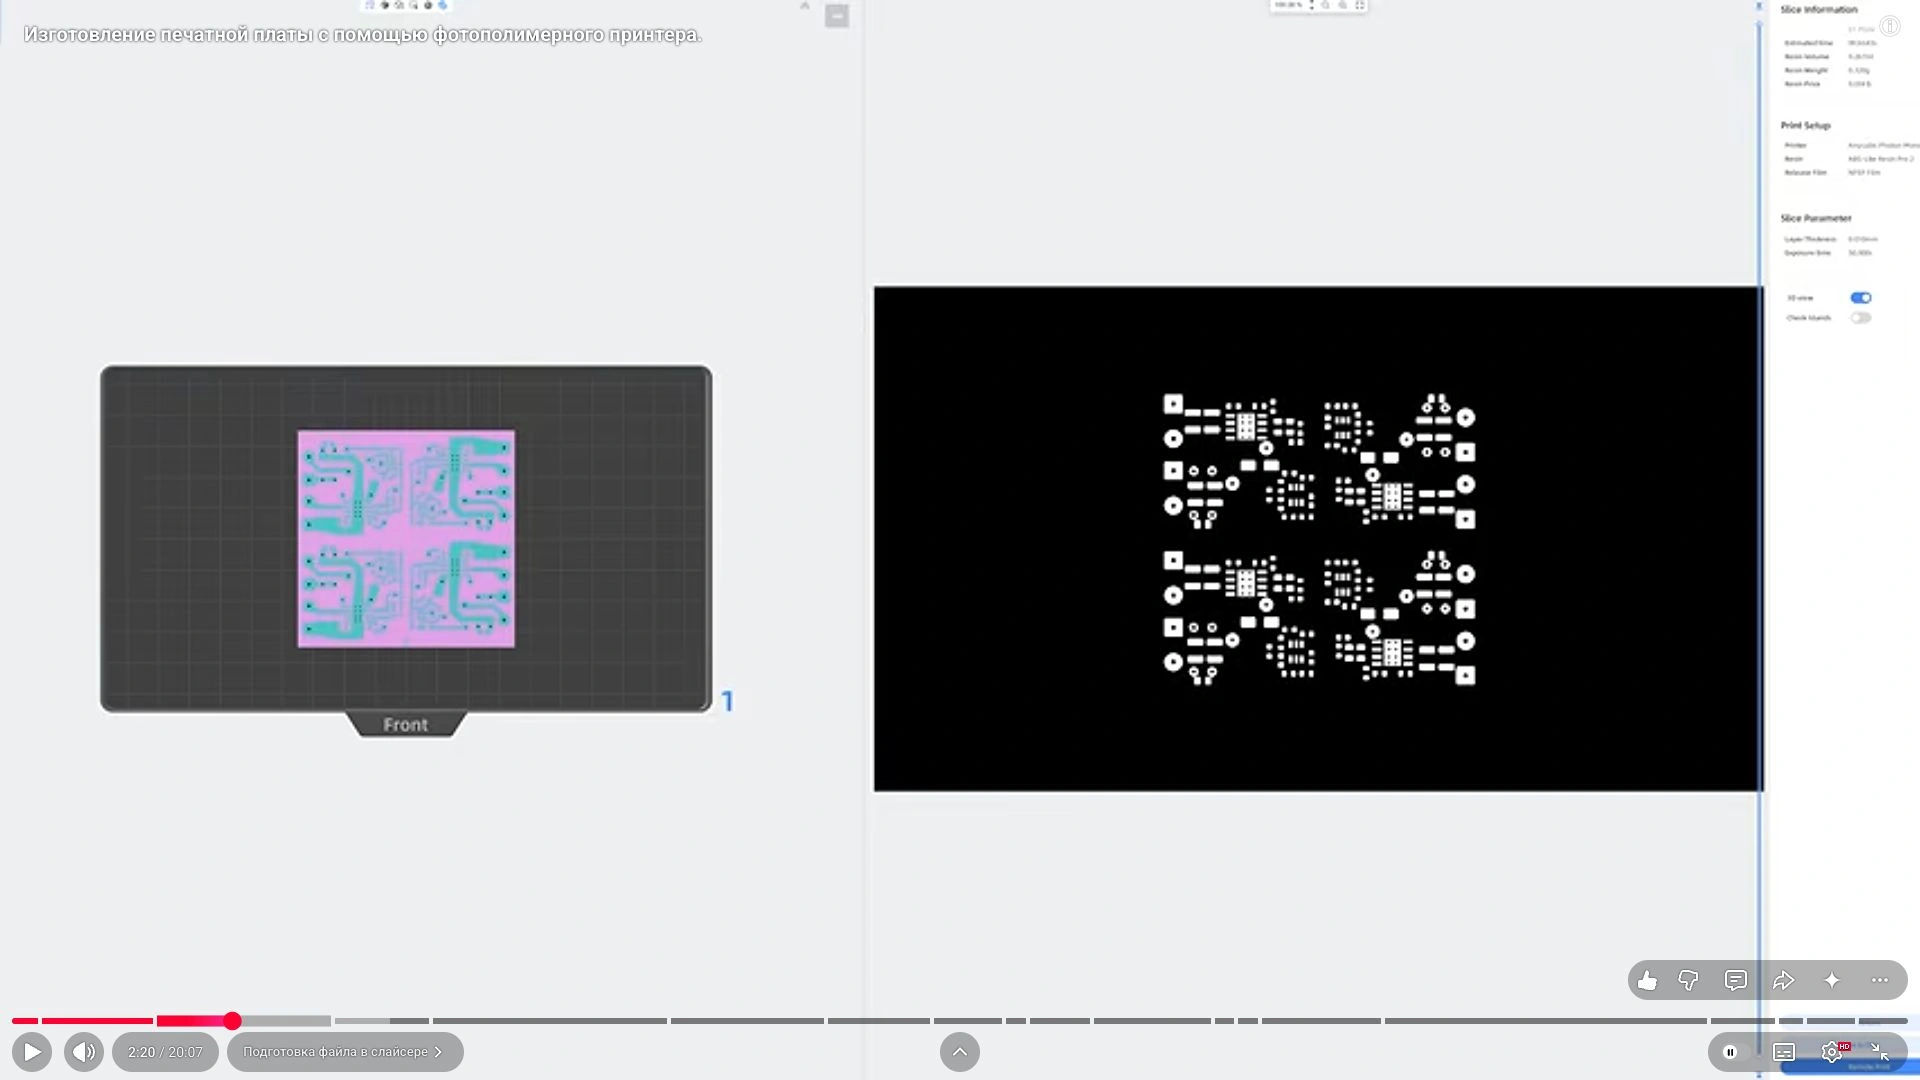This screenshot has width=1920, height=1080.
Task: Click the video title overlay text
Action: pyautogui.click(x=362, y=35)
